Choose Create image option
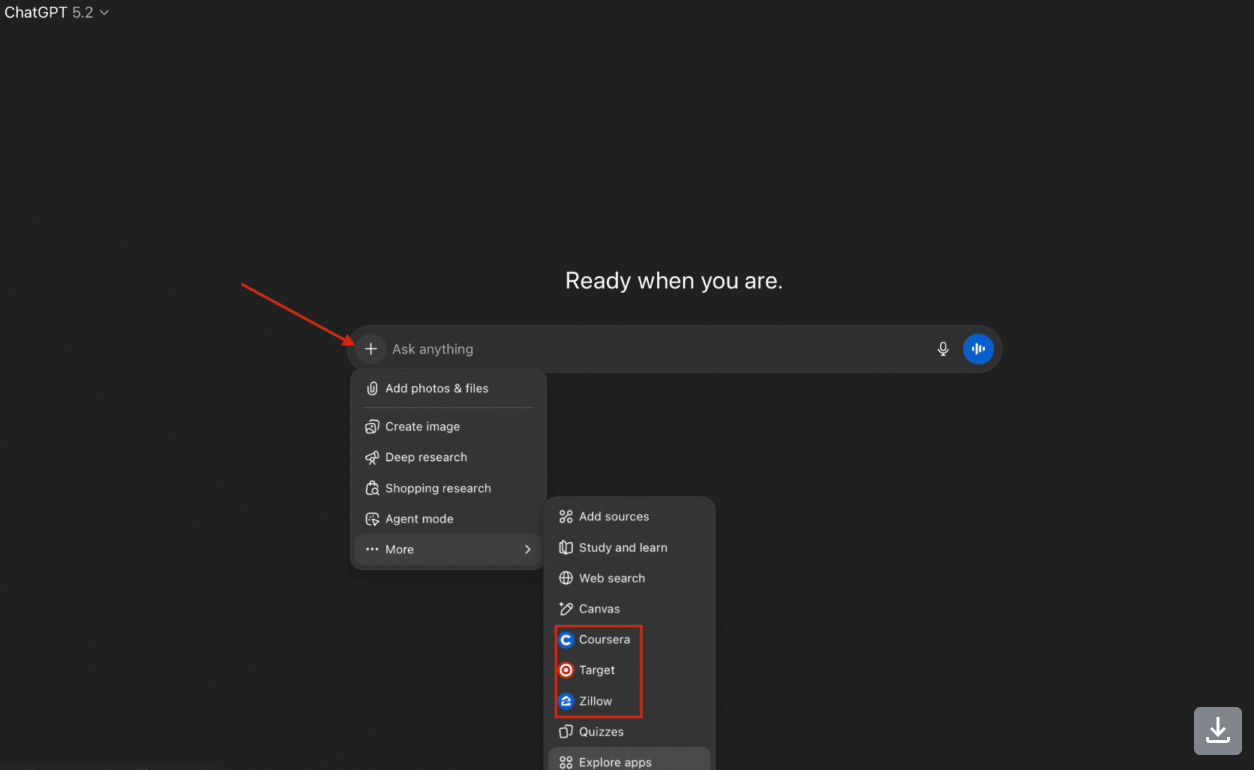This screenshot has width=1254, height=770. [x=422, y=426]
